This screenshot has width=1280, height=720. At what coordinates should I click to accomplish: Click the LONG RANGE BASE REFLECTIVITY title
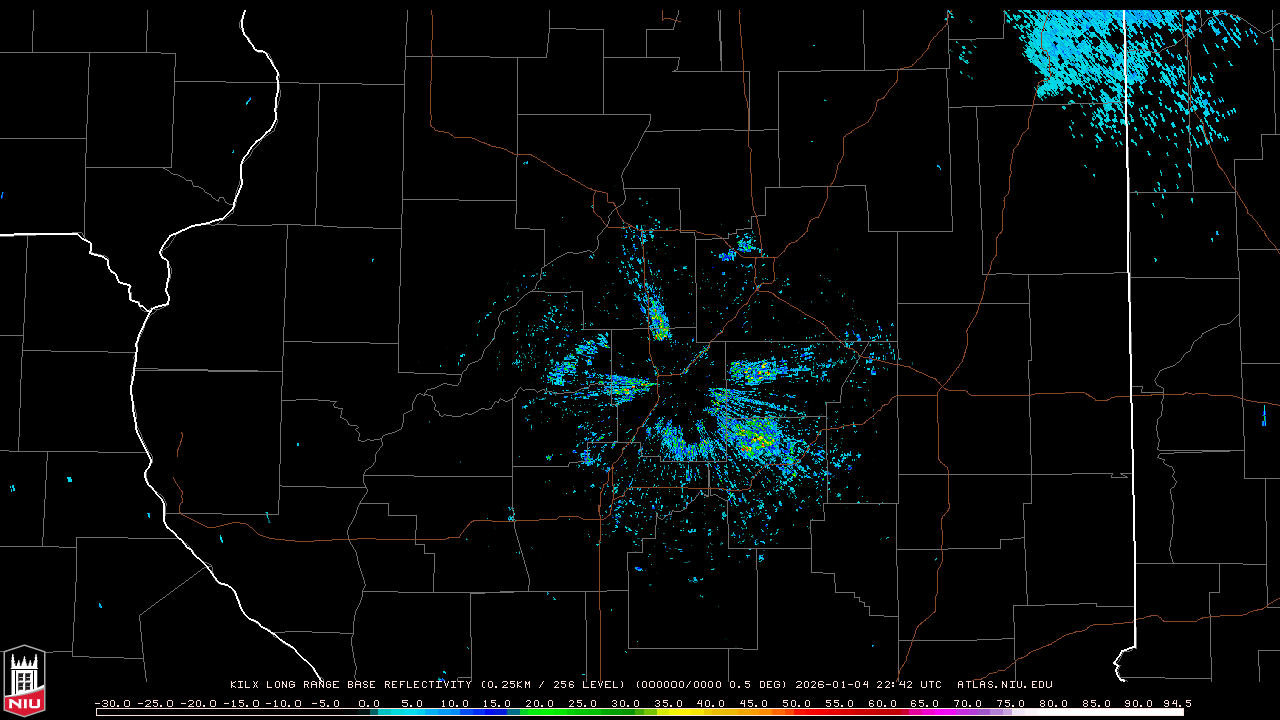click(368, 685)
